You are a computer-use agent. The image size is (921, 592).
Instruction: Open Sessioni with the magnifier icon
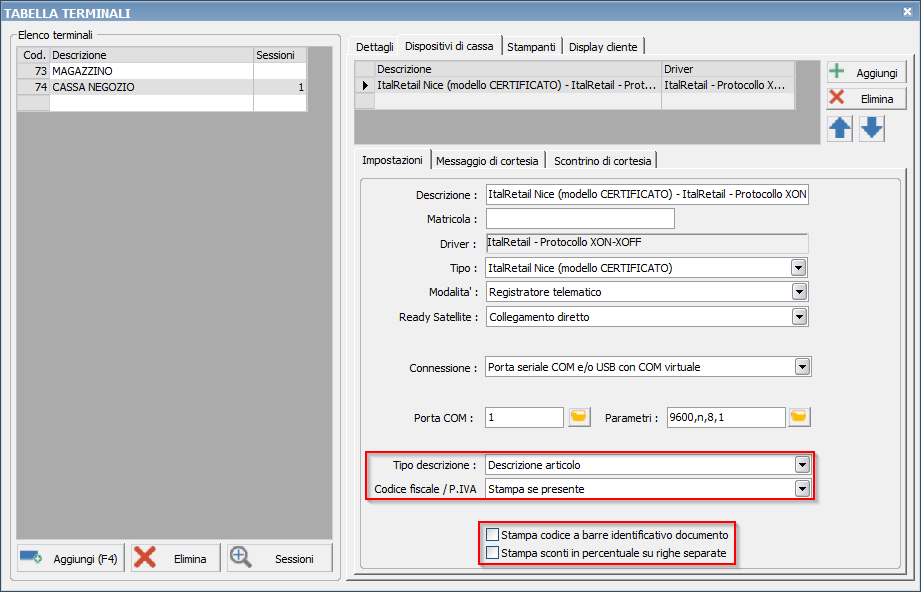(x=279, y=558)
